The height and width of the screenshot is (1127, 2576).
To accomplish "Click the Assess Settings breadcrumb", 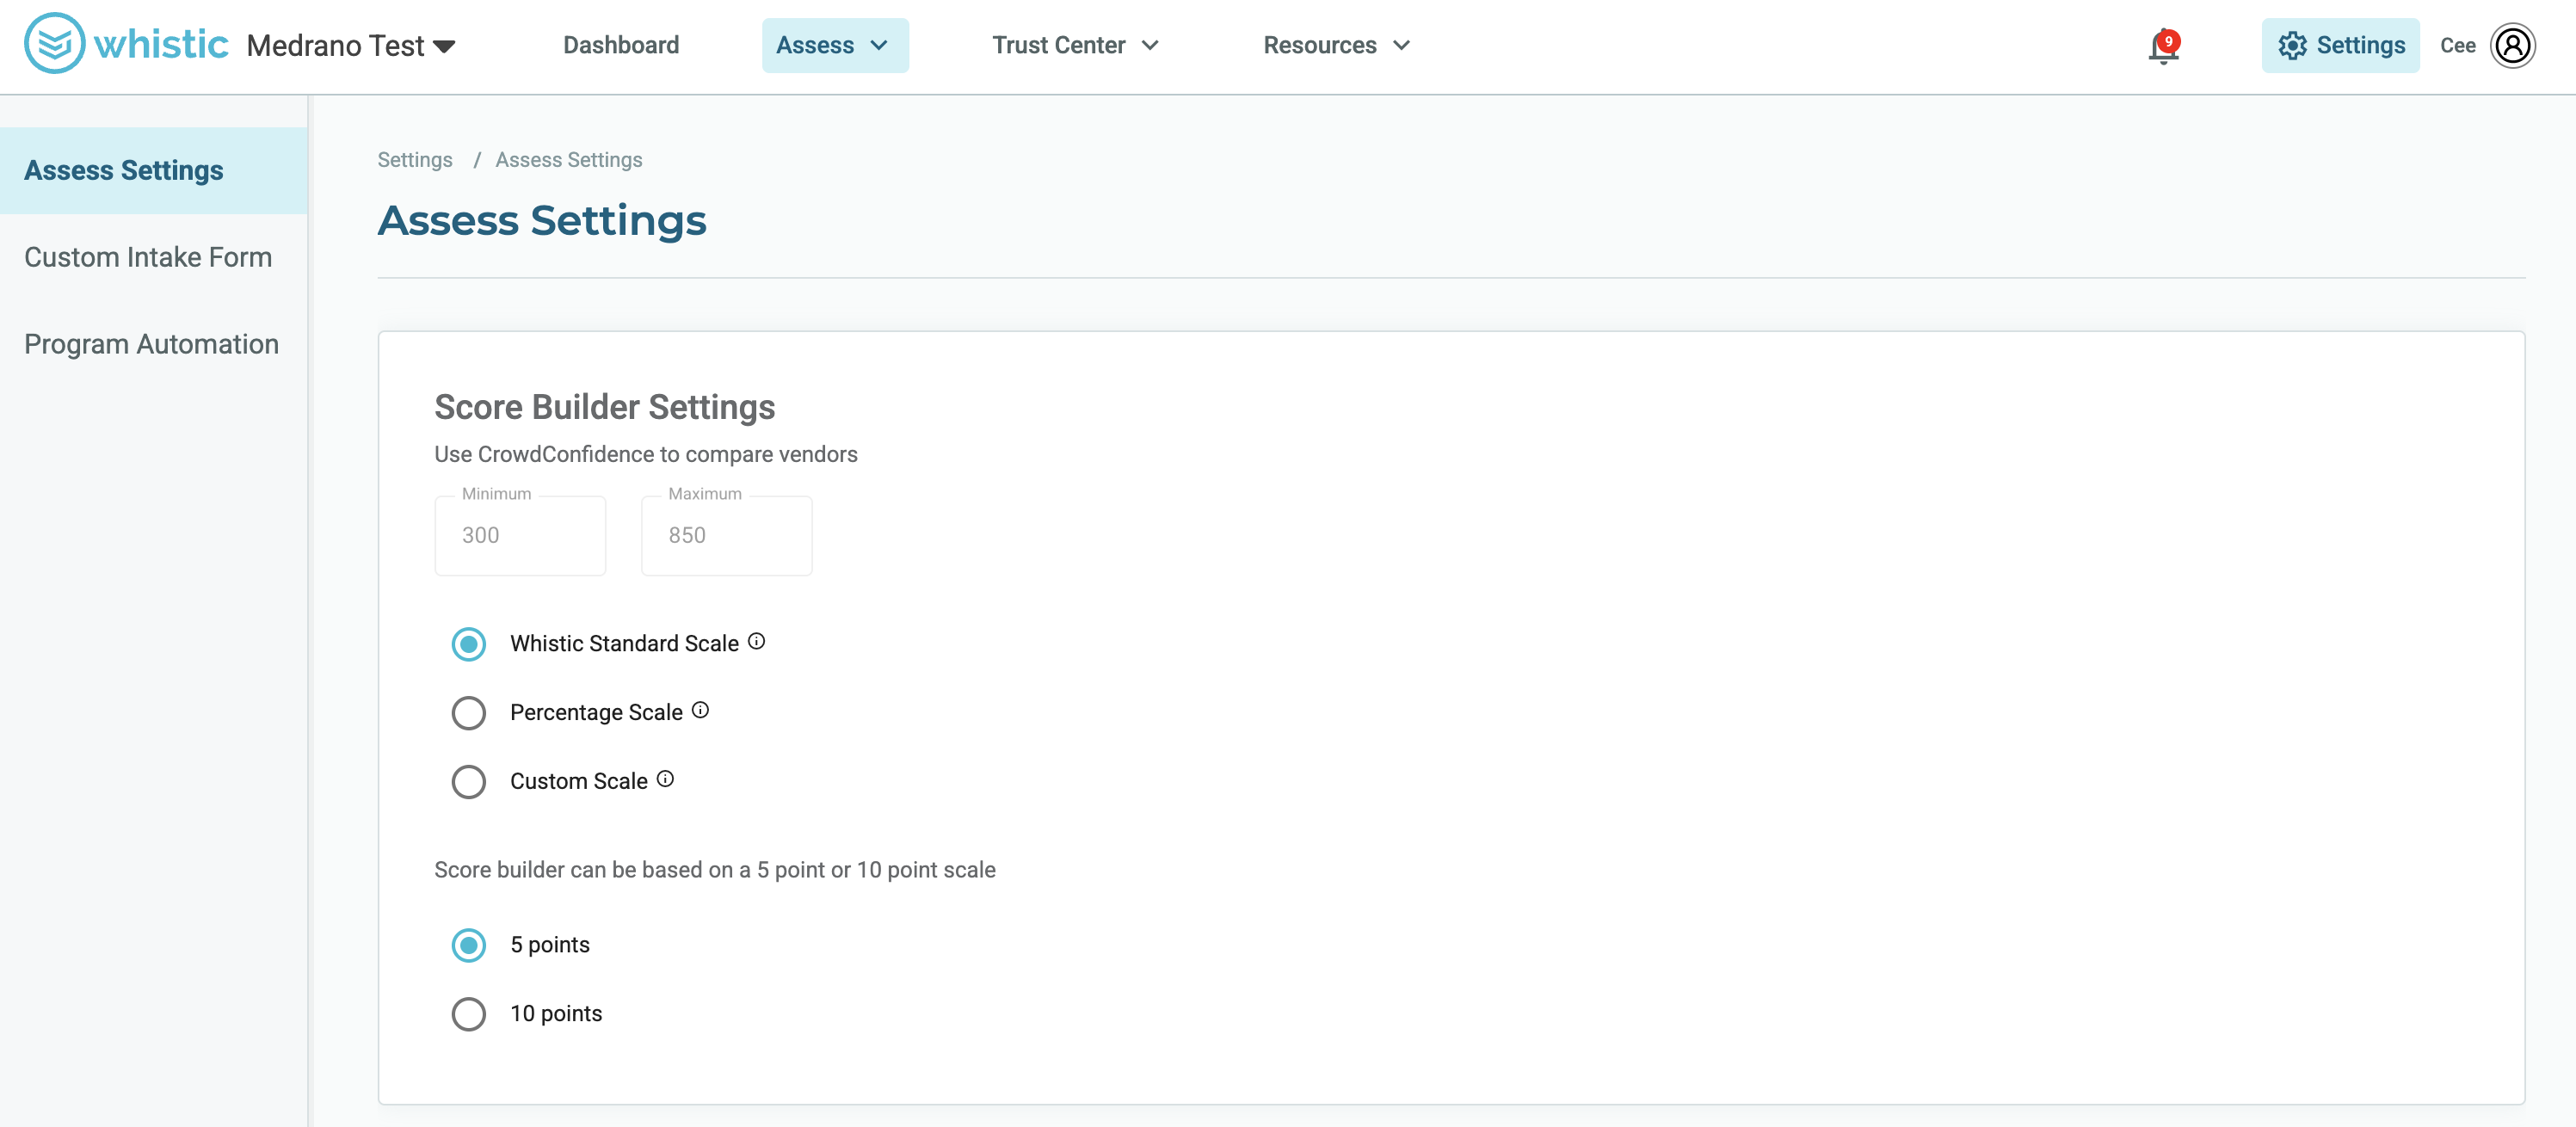I will click(x=569, y=160).
